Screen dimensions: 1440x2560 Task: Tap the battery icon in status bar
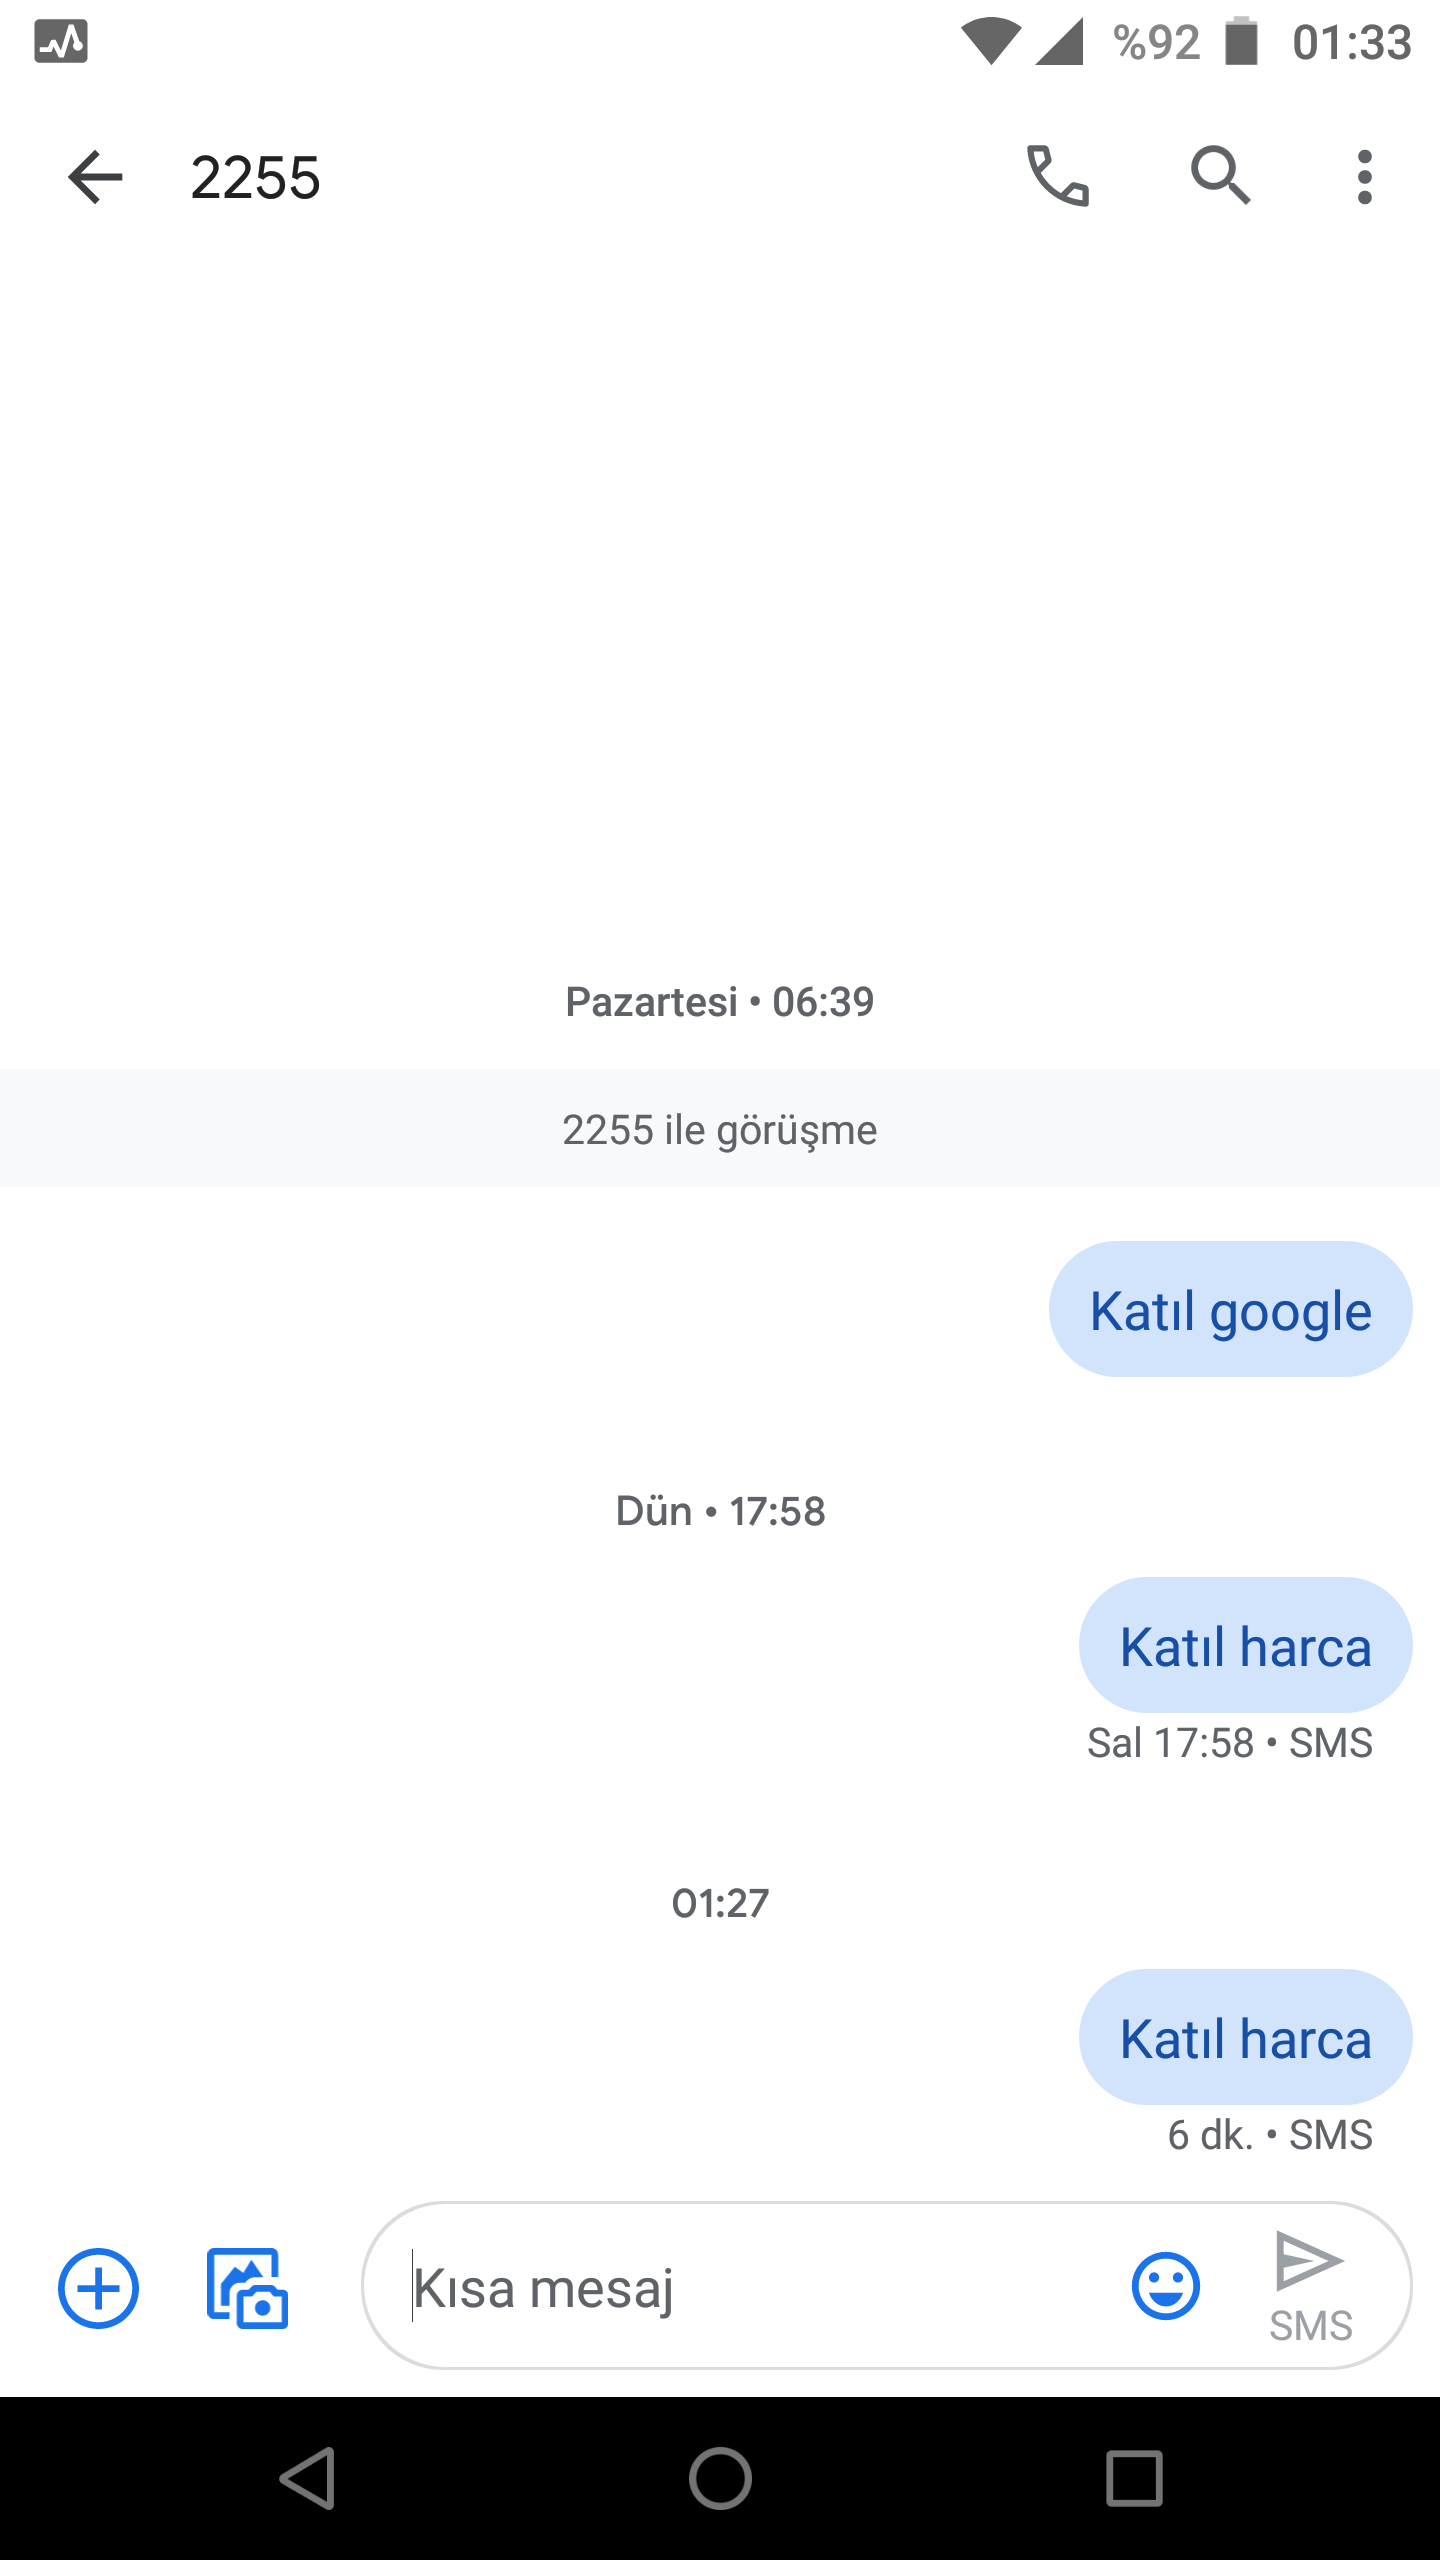pyautogui.click(x=1241, y=42)
